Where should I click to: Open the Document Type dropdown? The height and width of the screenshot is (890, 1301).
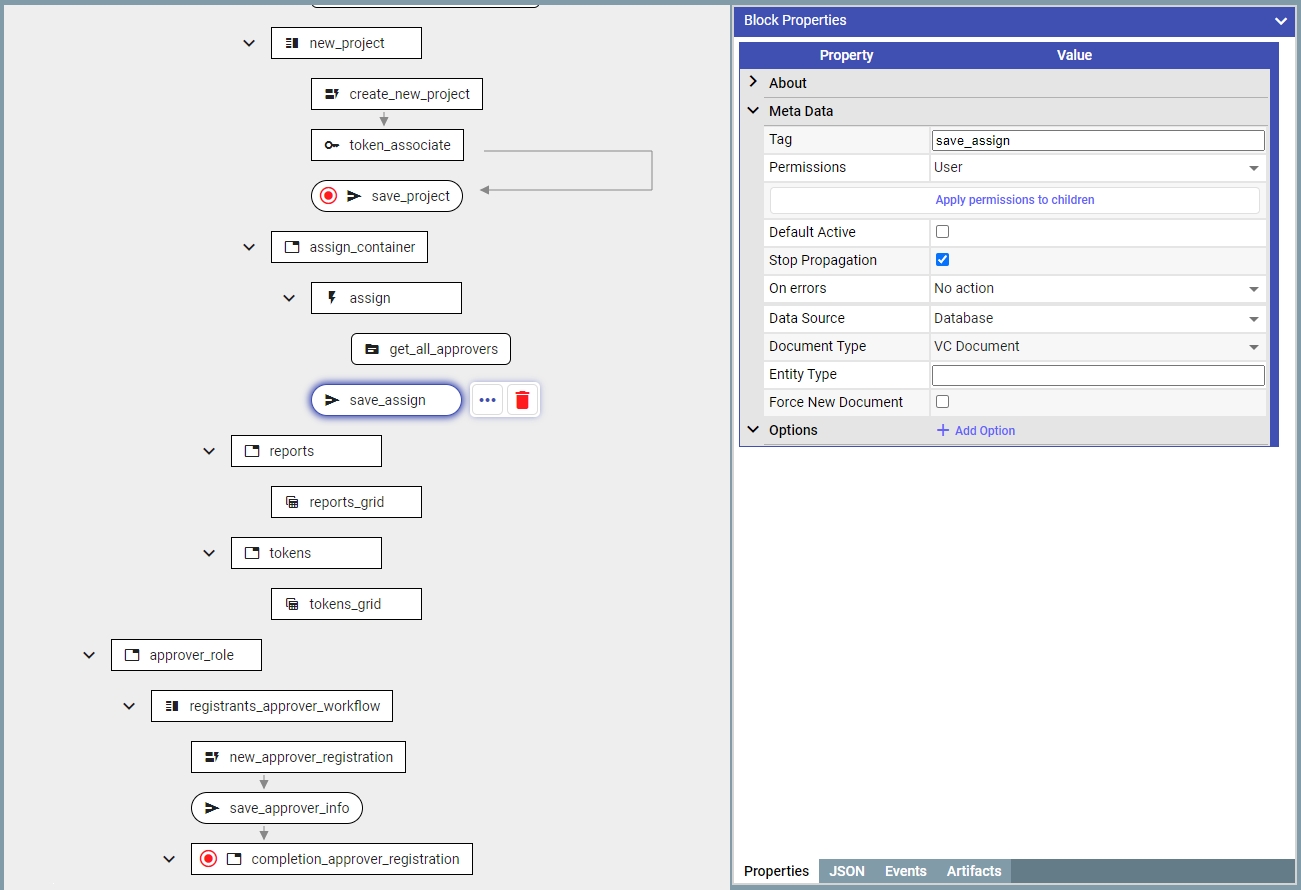click(x=1097, y=347)
